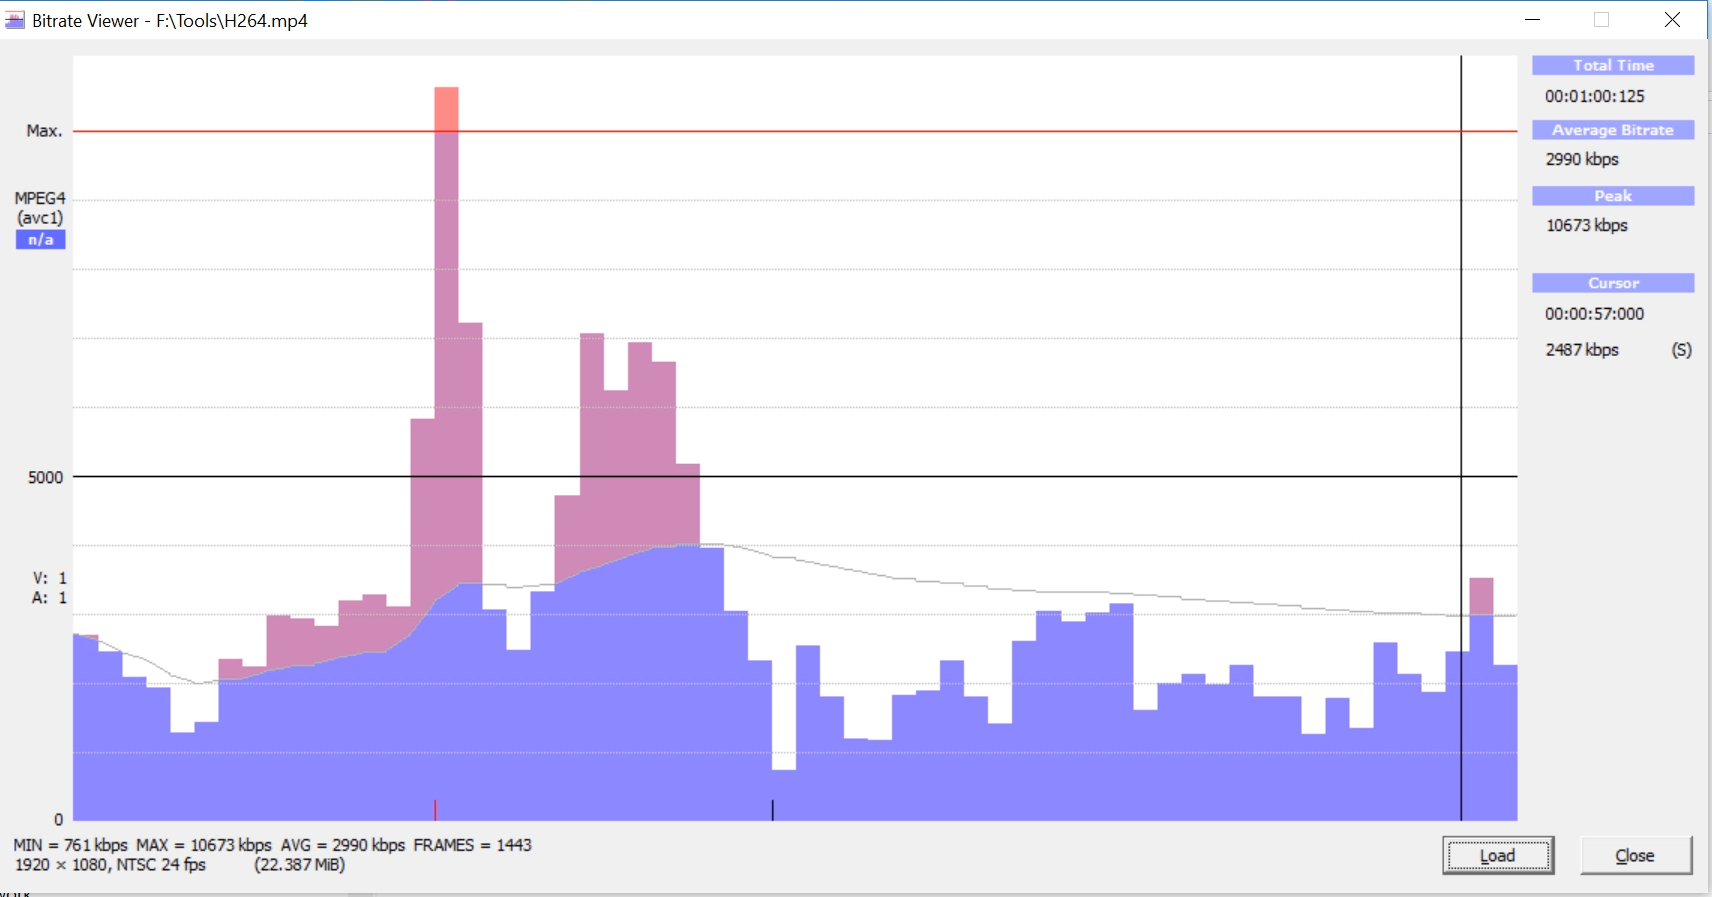Screen dimensions: 1712x897
Task: Click the Average Bitrate header label
Action: coord(1613,130)
